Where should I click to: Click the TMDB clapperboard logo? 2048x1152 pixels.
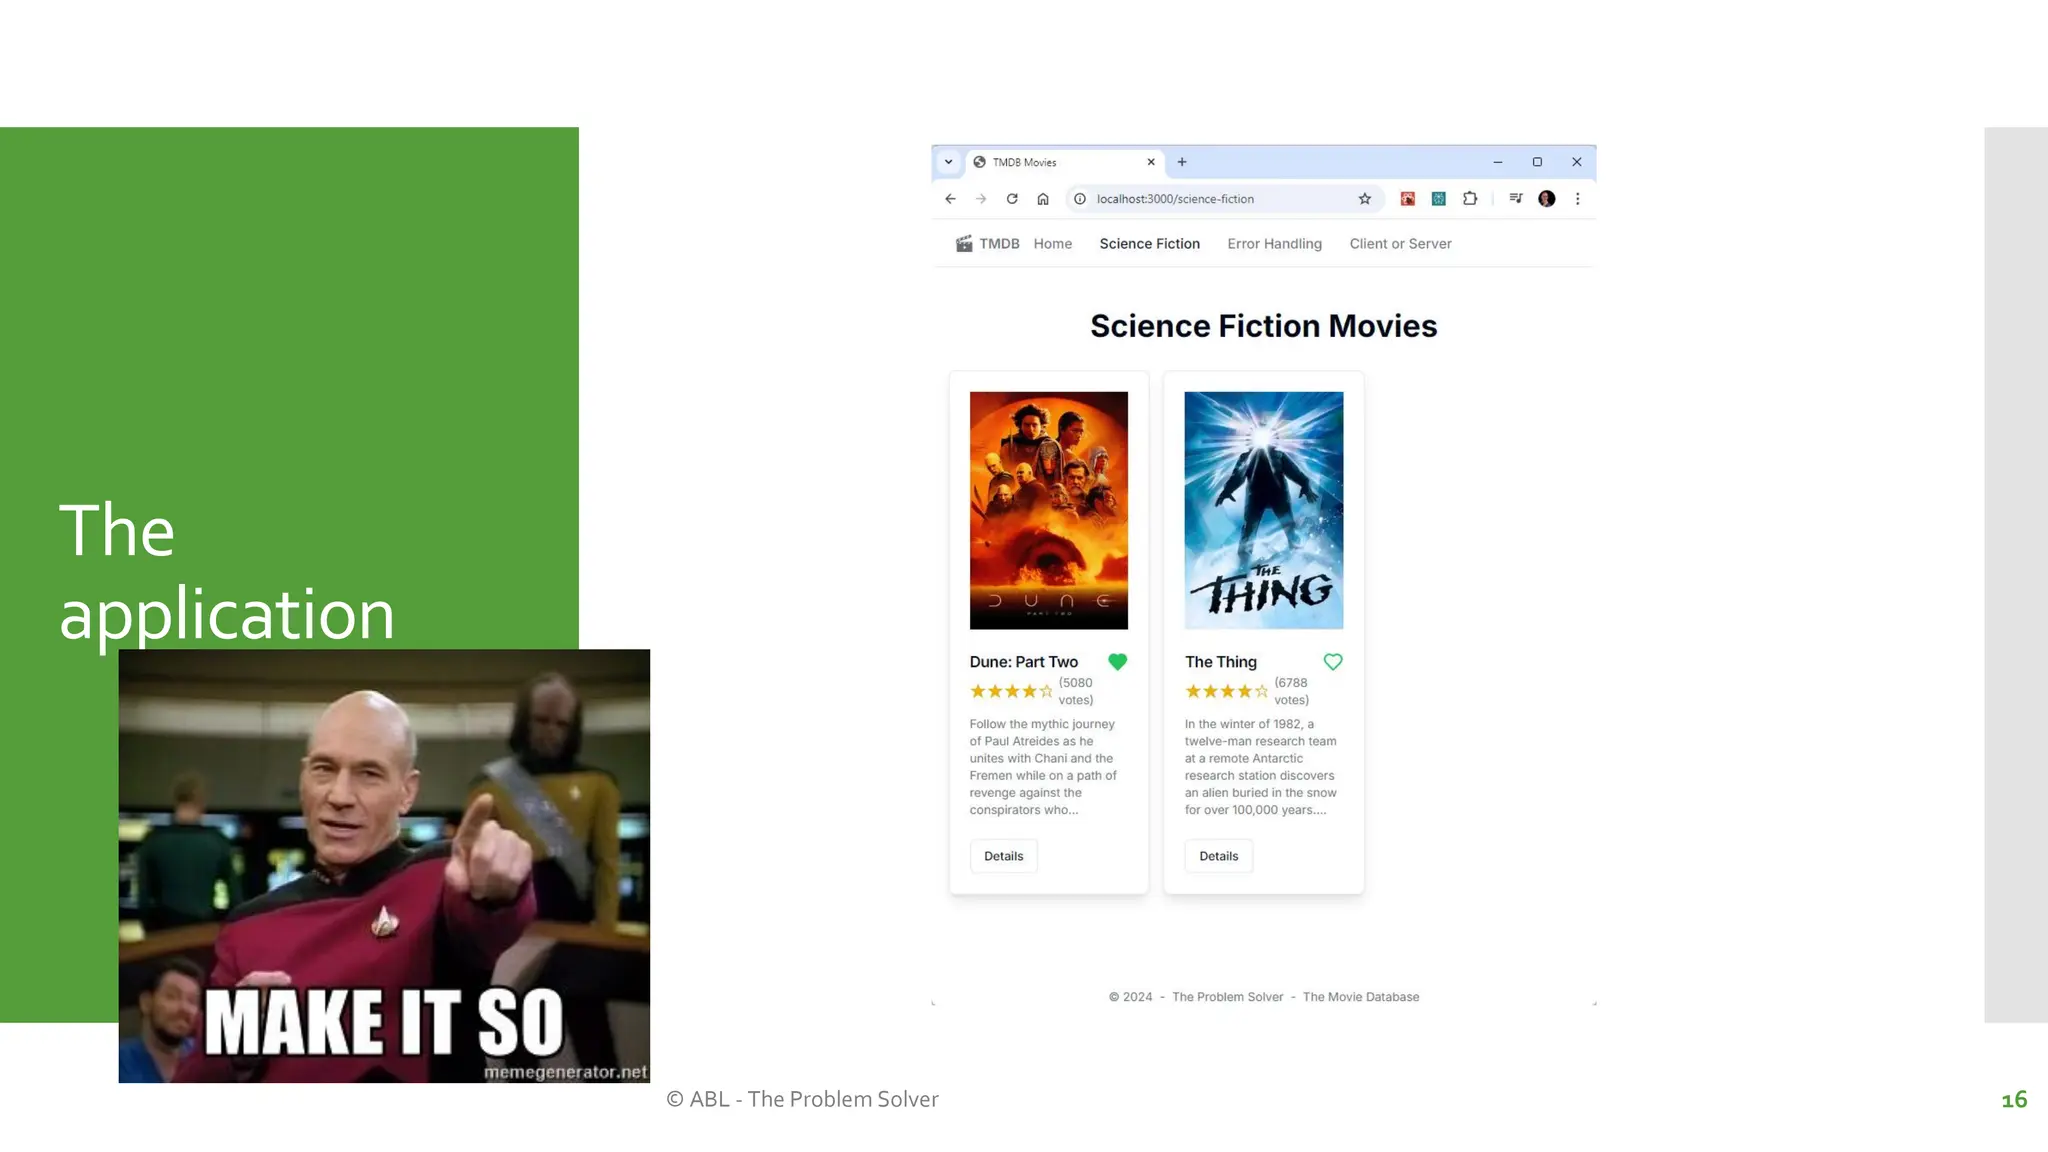pyautogui.click(x=964, y=244)
